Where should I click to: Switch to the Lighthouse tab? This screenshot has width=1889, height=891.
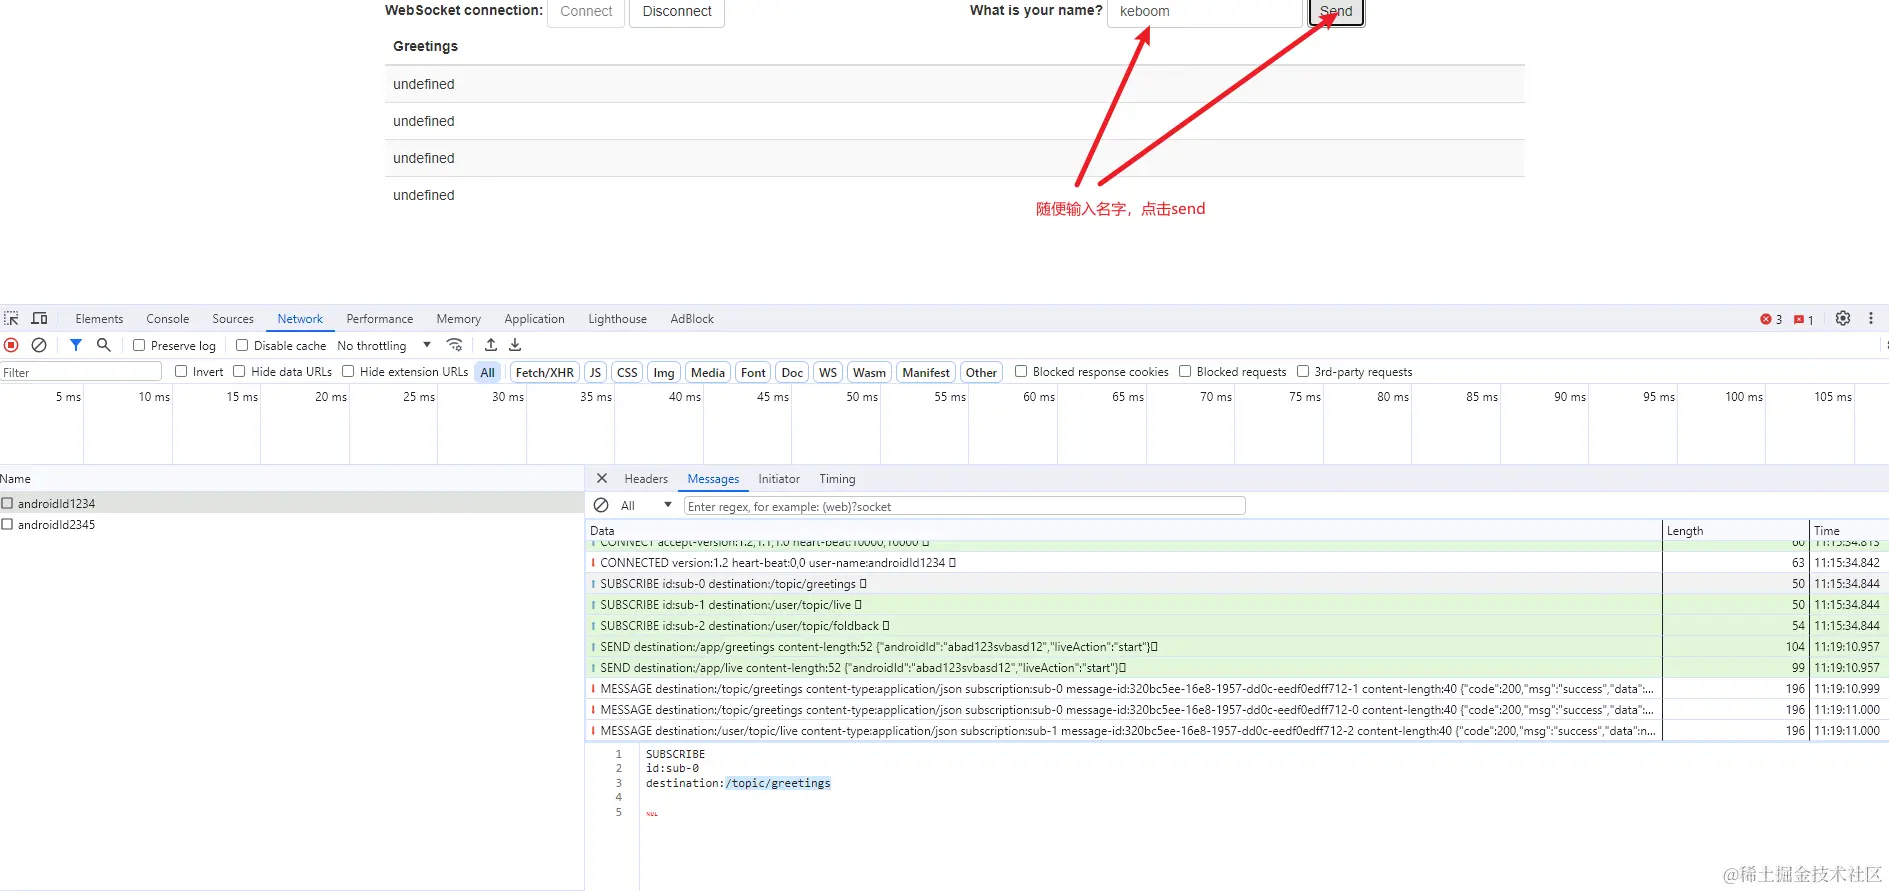(x=617, y=318)
